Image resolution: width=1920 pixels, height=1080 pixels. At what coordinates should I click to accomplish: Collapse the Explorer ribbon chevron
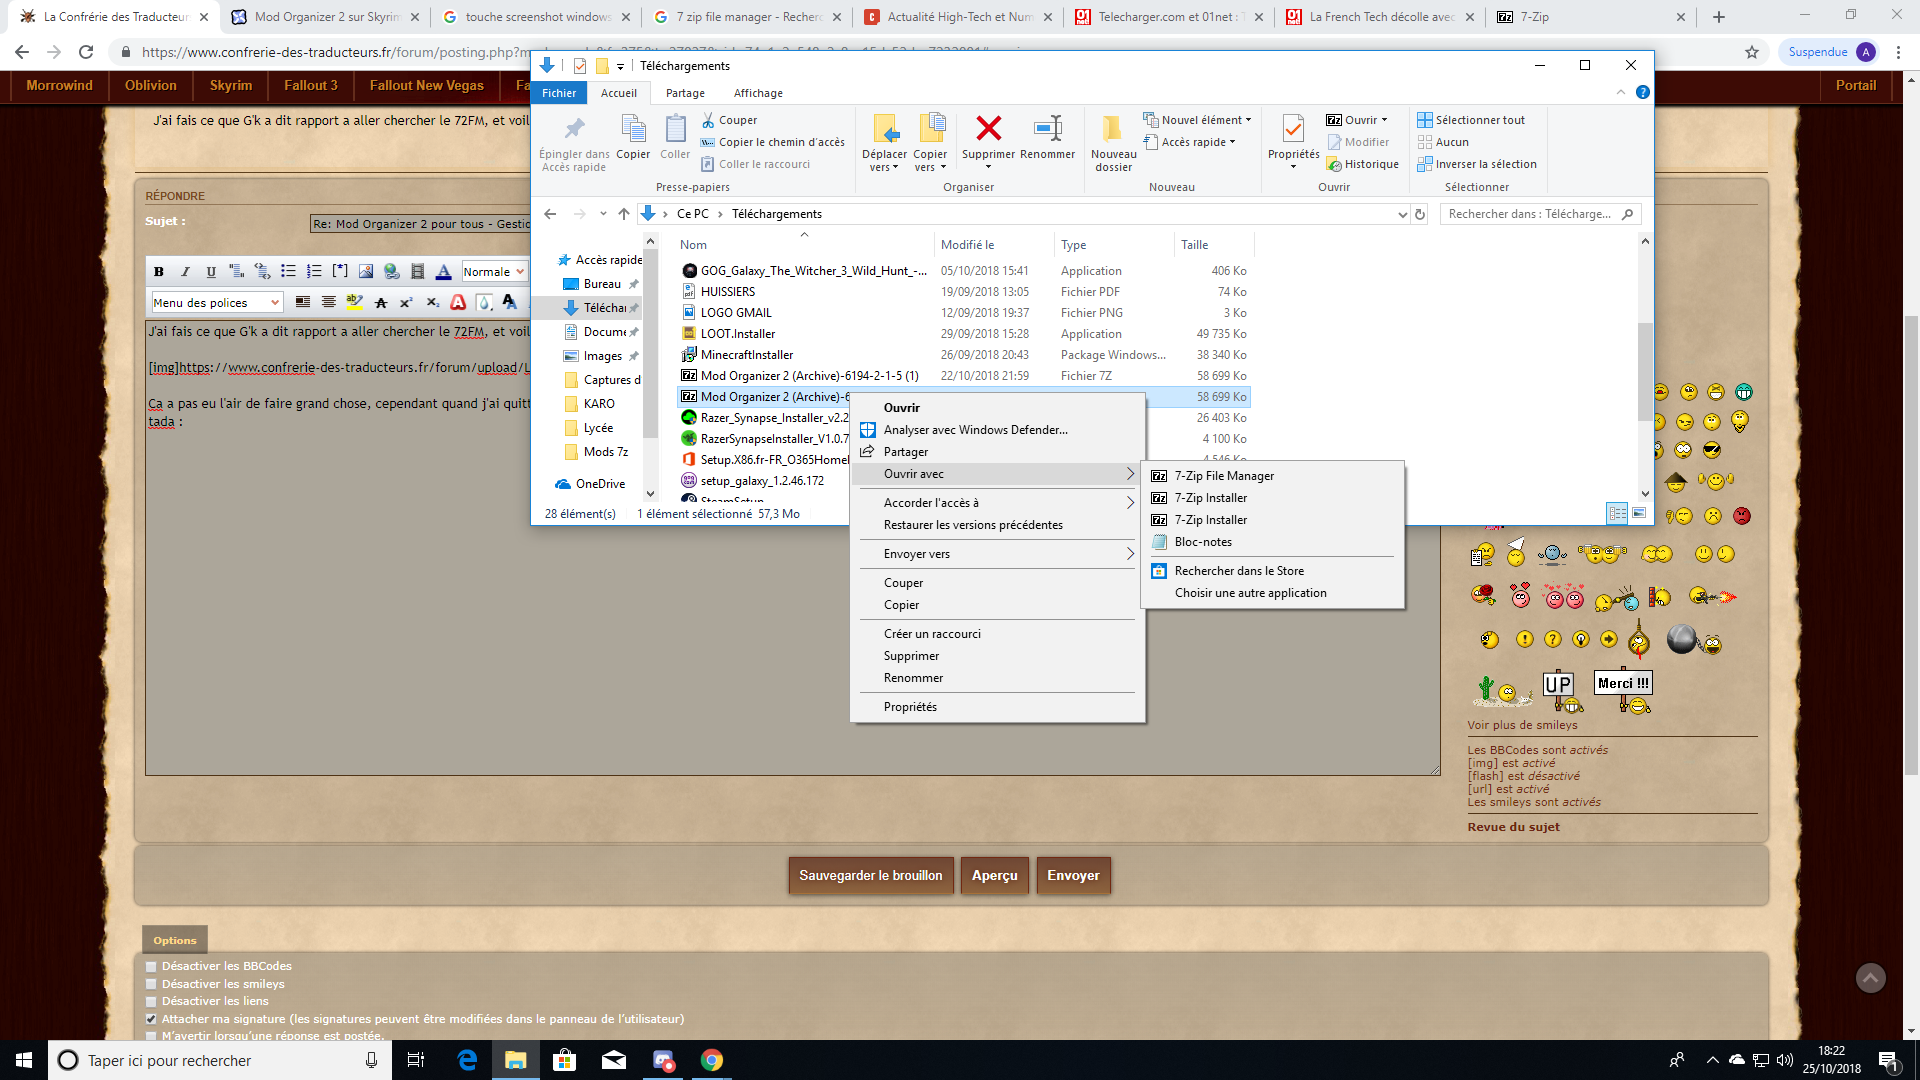(x=1621, y=92)
